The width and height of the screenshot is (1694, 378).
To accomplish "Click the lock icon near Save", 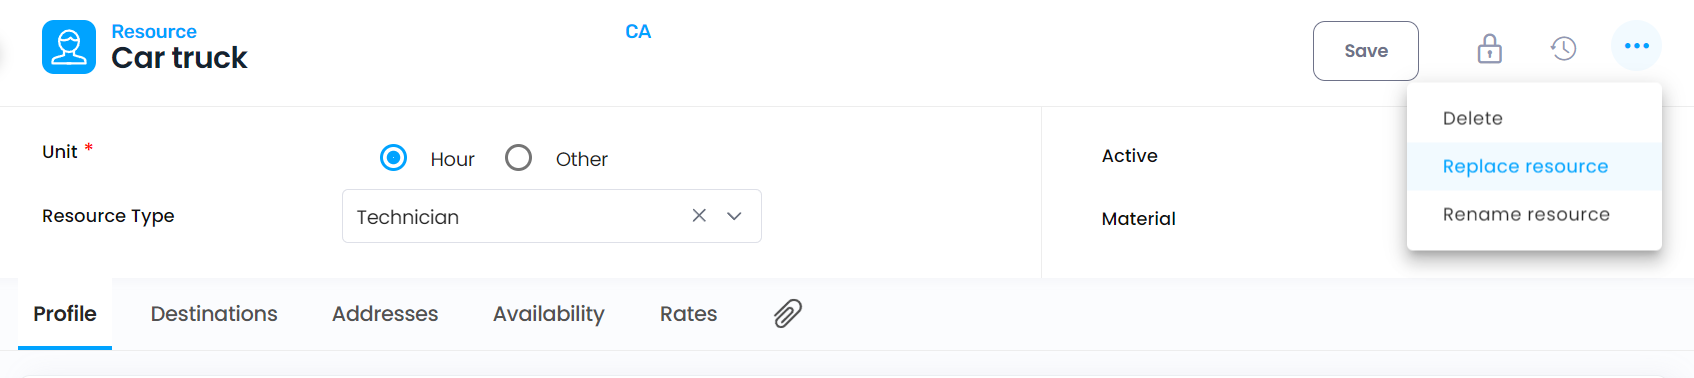I will (1490, 48).
